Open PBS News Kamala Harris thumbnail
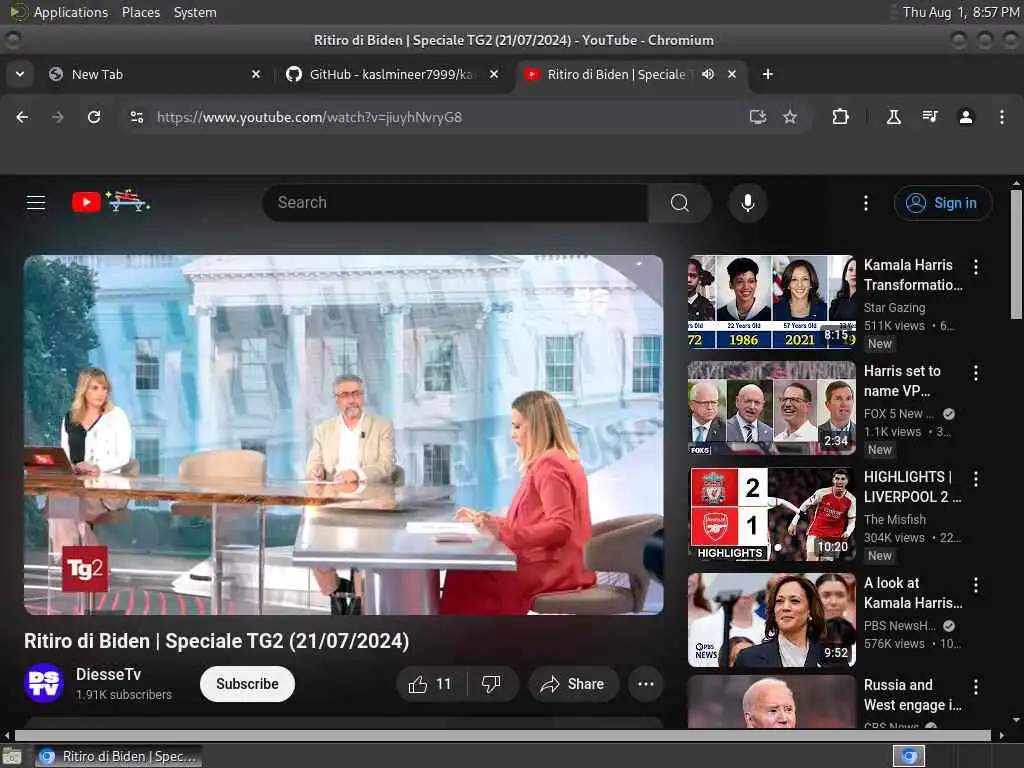Viewport: 1024px width, 768px height. [x=771, y=620]
